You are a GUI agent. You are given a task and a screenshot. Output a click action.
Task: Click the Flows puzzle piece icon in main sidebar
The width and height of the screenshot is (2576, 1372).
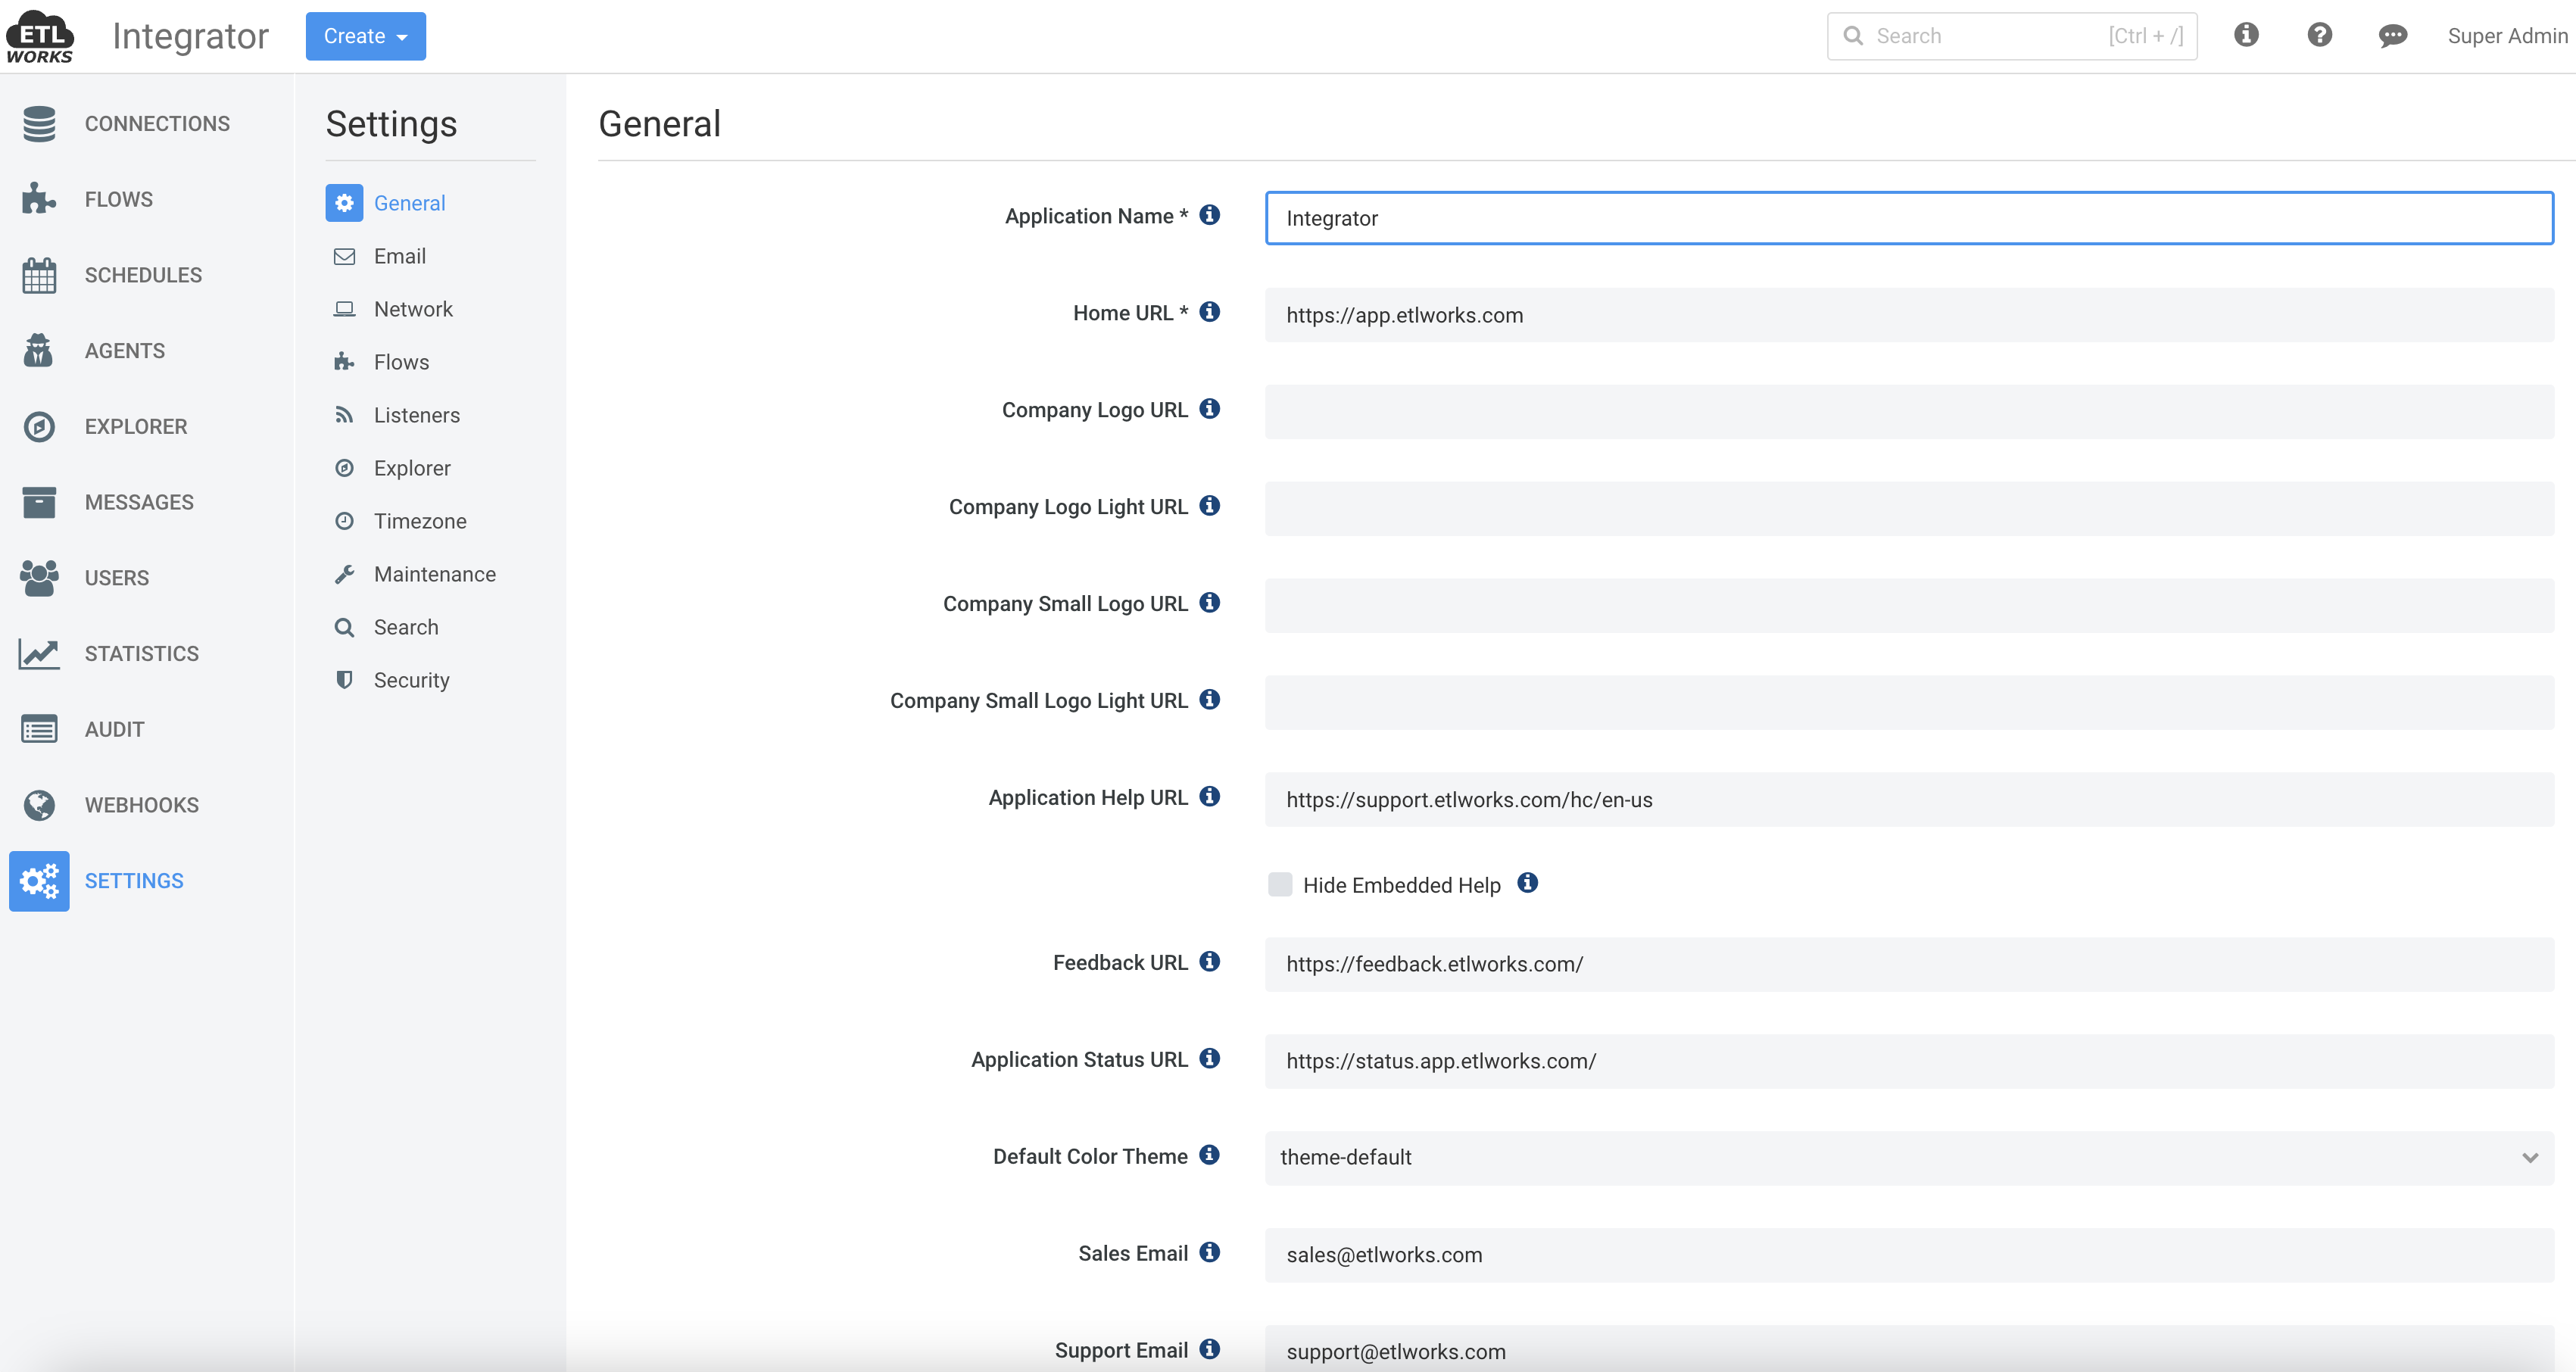39,199
